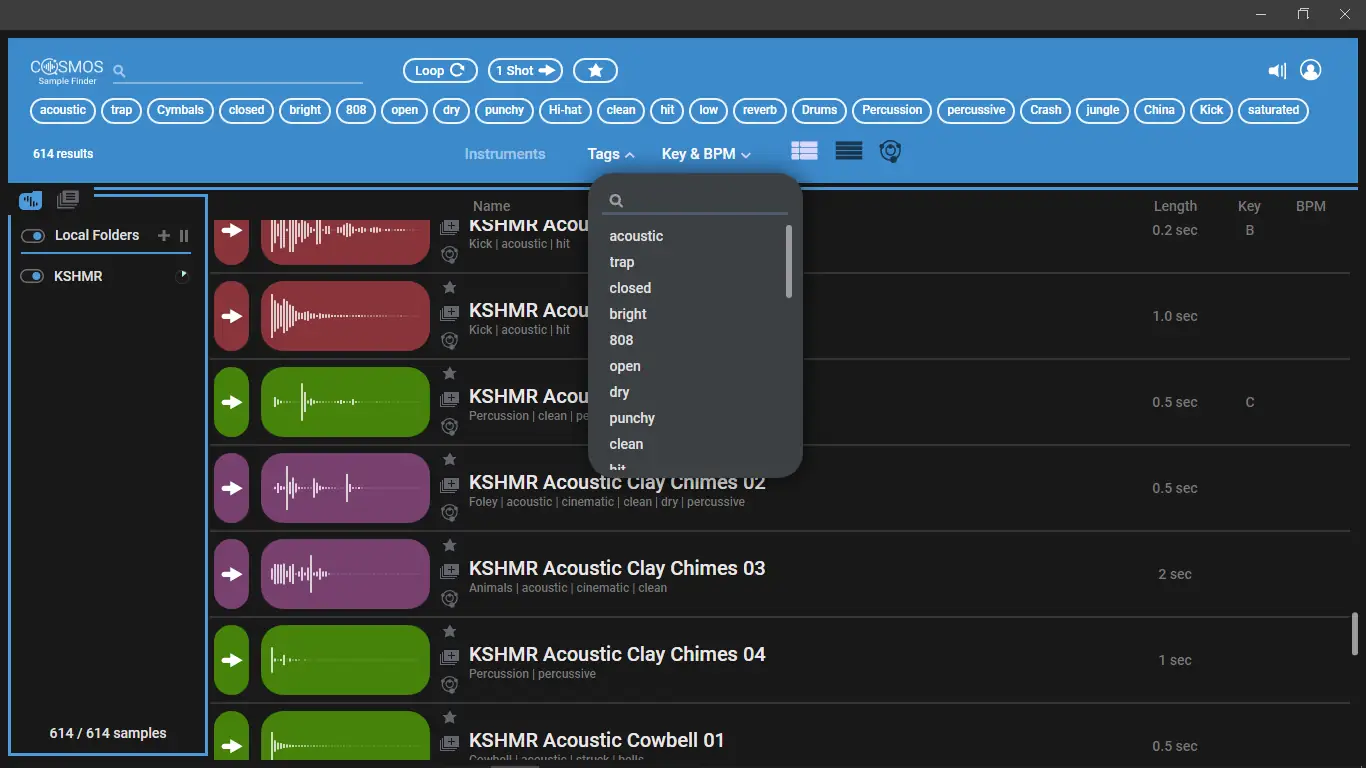Screen dimensions: 1366x768
Task: Open the collections icon above Local Folders
Action: coord(68,199)
